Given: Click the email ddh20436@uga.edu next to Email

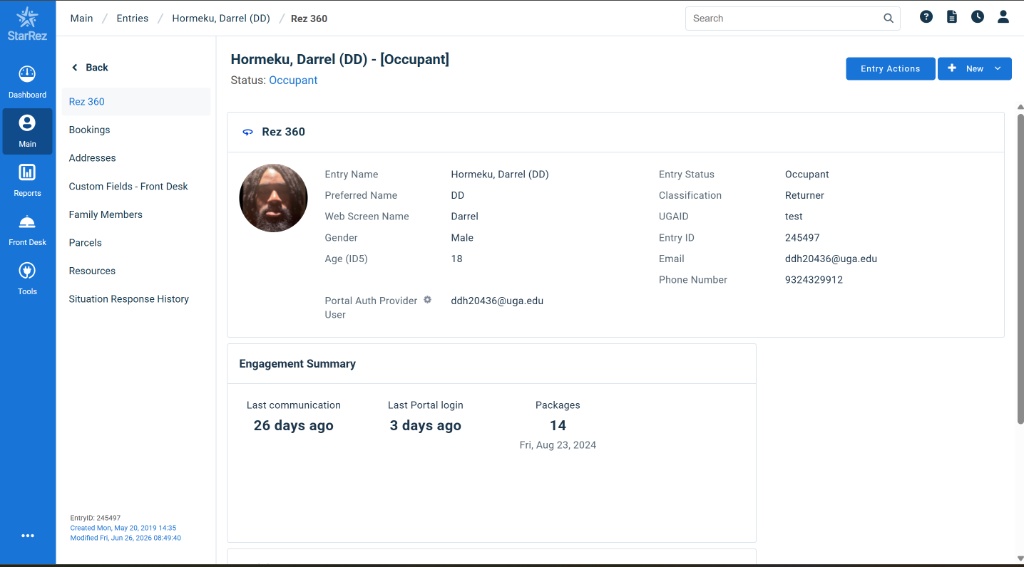Looking at the screenshot, I should [x=831, y=259].
